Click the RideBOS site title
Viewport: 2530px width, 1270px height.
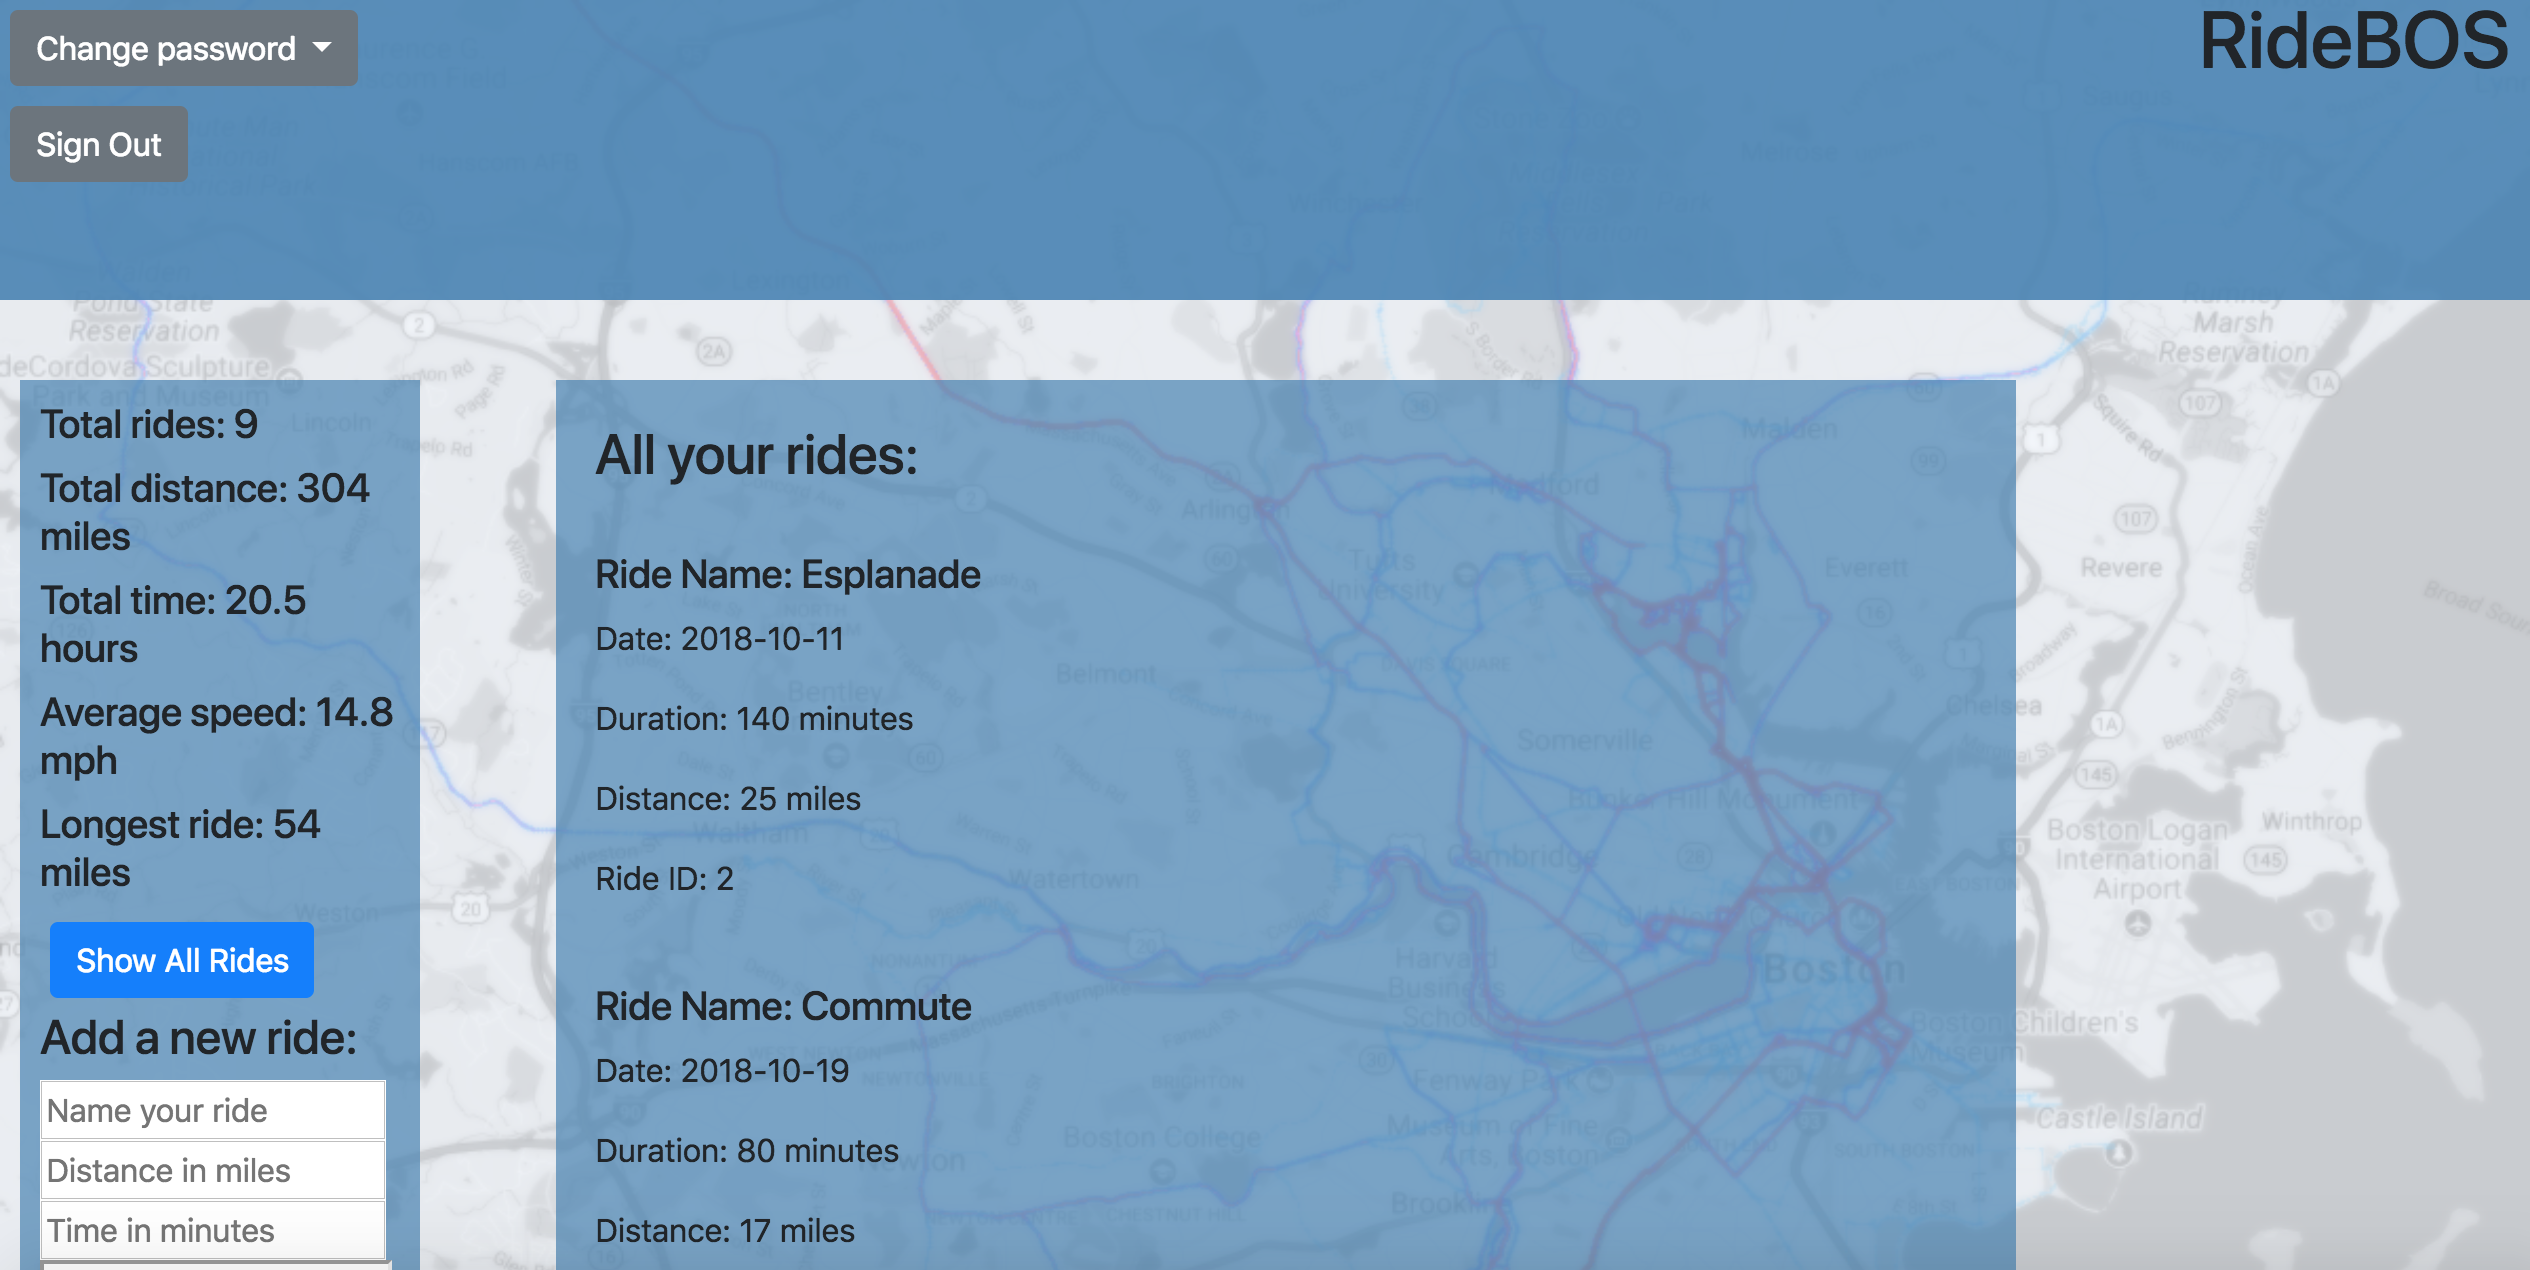point(2353,42)
